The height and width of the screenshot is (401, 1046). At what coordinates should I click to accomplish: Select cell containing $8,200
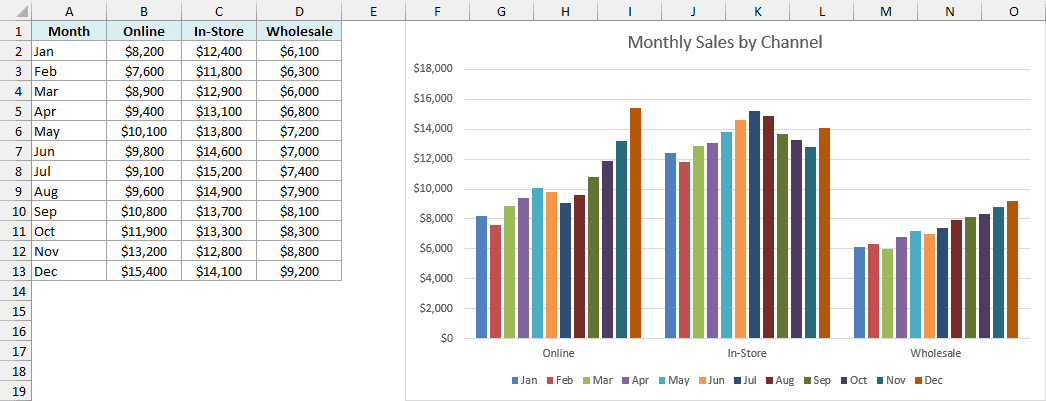[143, 51]
